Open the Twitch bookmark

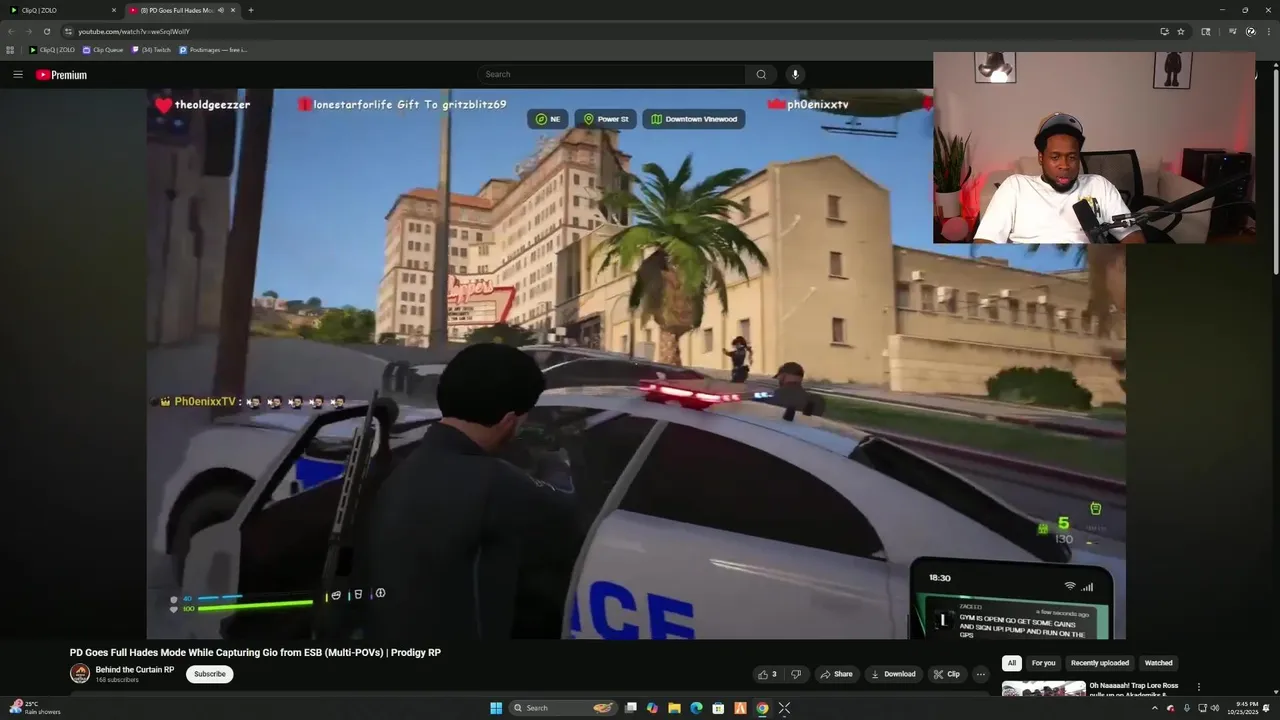click(151, 49)
